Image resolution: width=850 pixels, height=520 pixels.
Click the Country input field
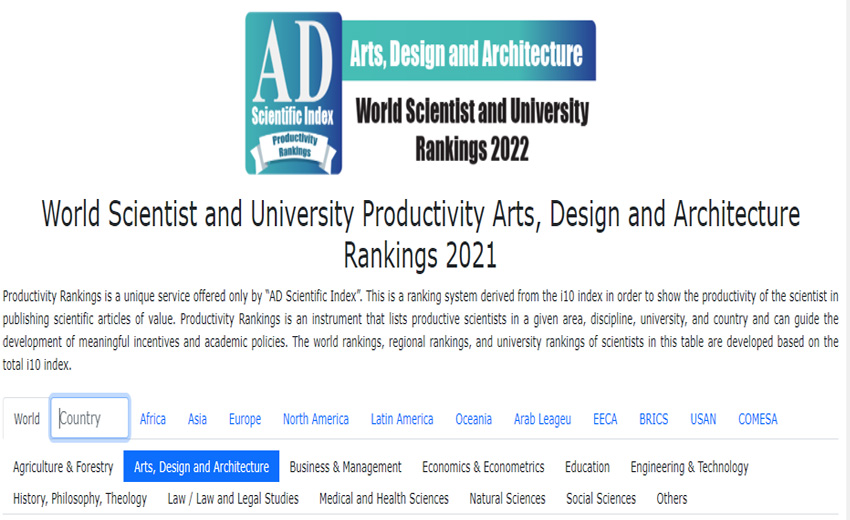pyautogui.click(x=90, y=418)
